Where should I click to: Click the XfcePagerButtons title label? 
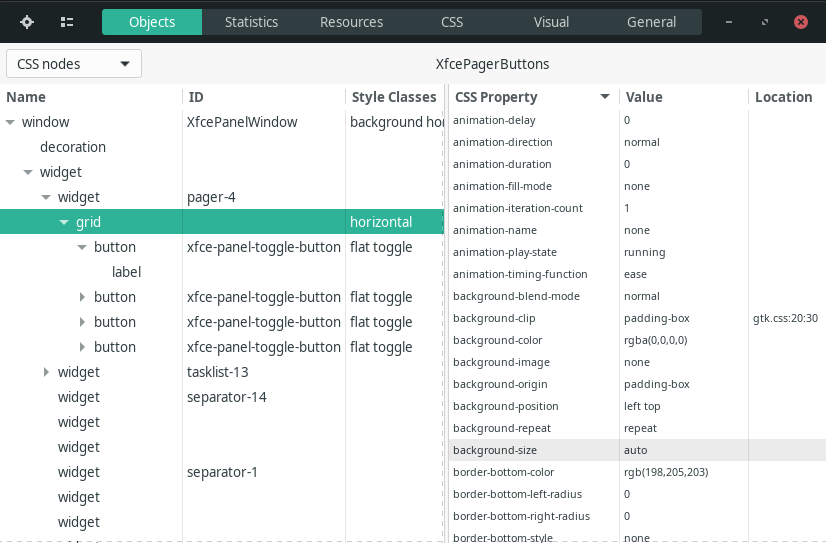tap(492, 64)
